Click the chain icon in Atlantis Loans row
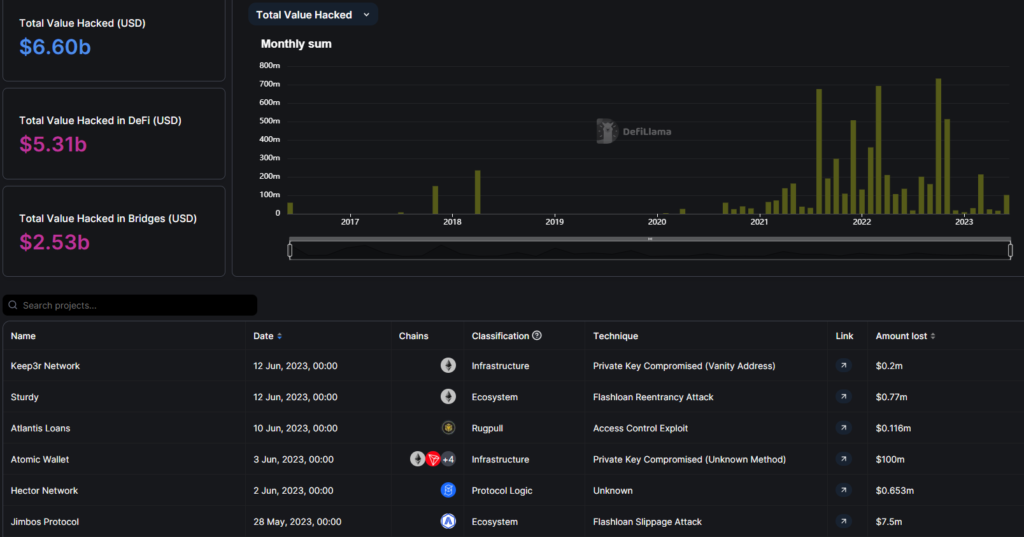Viewport: 1024px width, 537px height. [x=448, y=428]
